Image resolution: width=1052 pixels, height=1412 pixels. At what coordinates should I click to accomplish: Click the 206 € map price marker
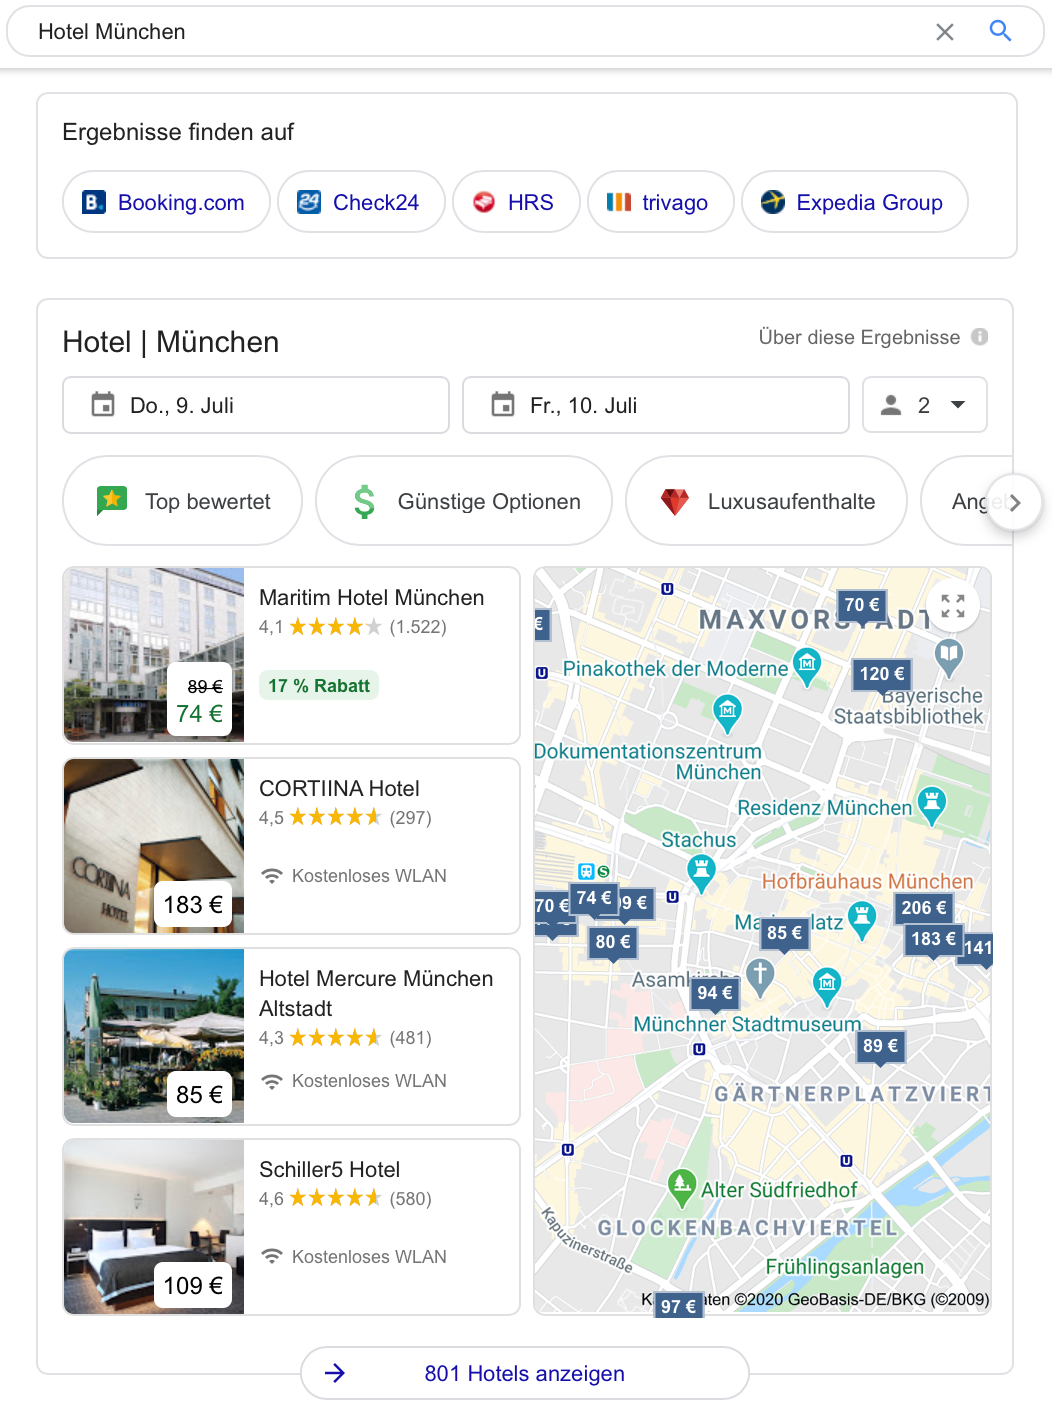point(924,909)
